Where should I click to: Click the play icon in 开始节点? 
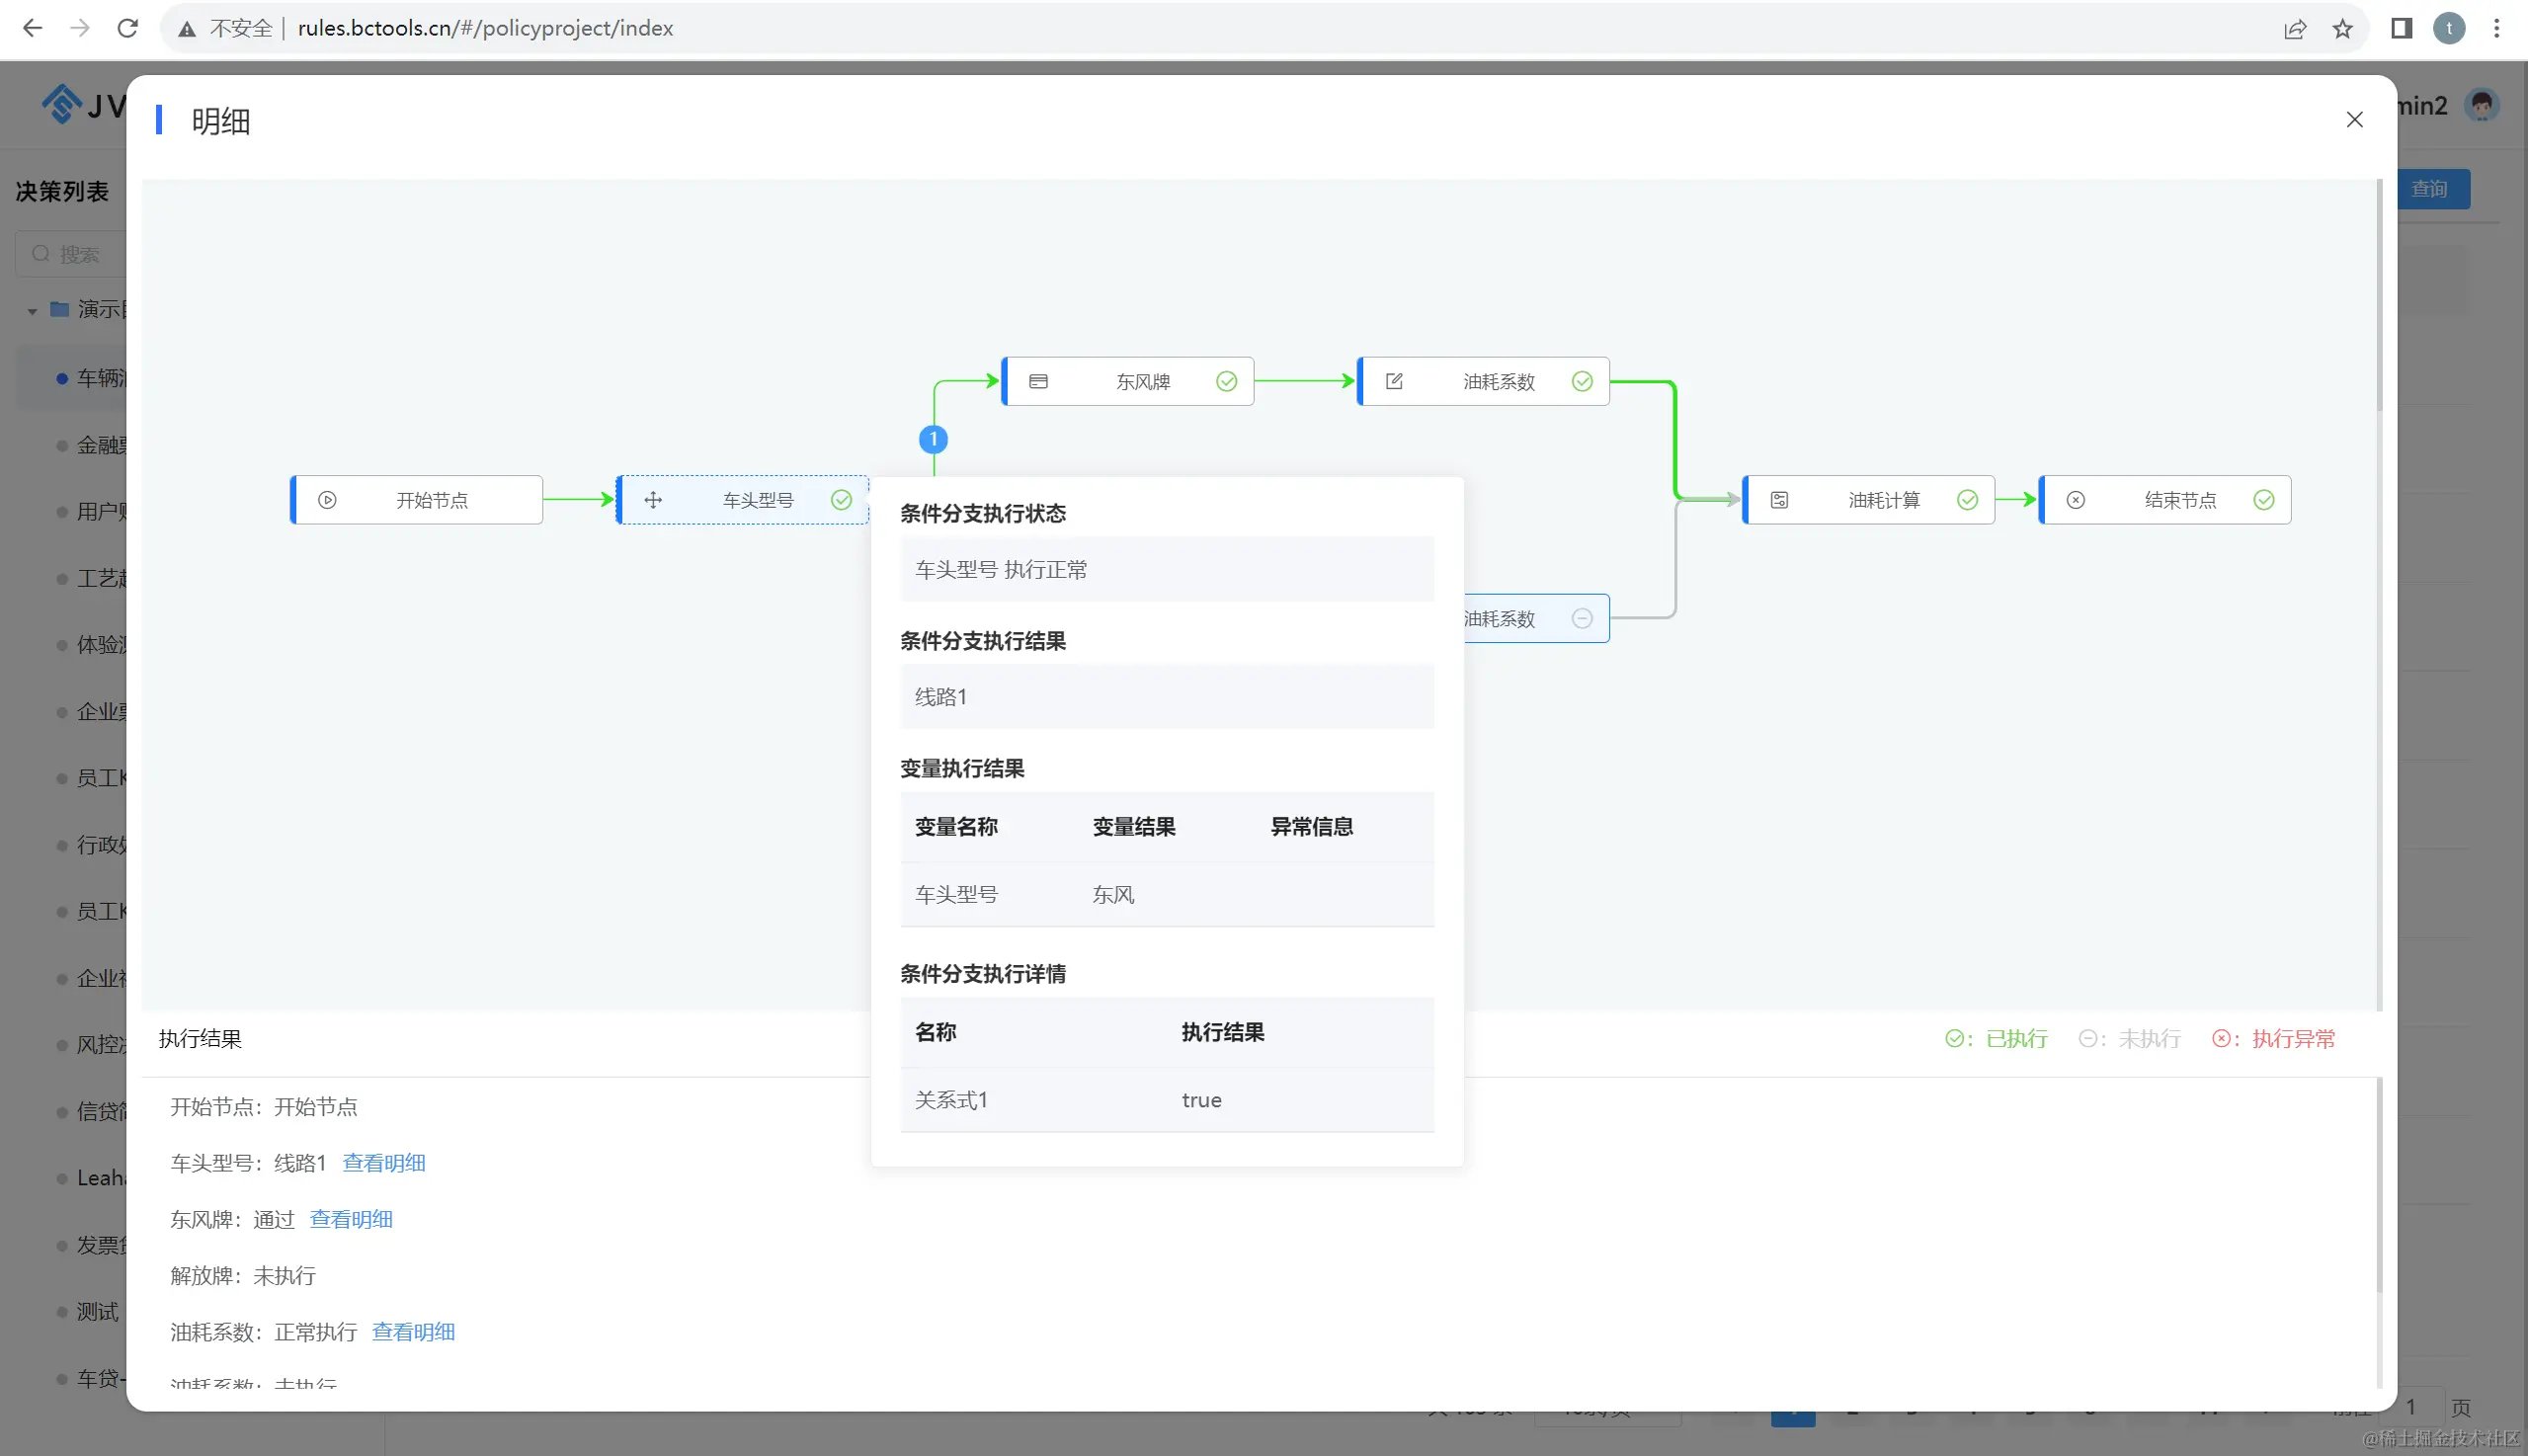327,500
